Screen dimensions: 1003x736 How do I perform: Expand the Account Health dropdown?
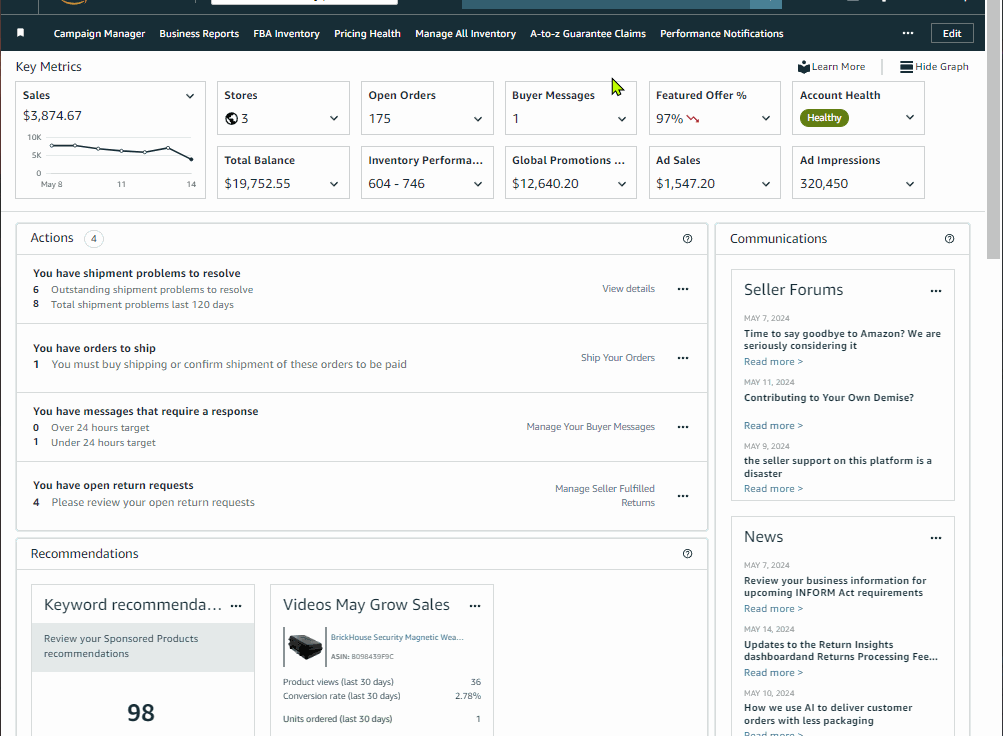[910, 118]
